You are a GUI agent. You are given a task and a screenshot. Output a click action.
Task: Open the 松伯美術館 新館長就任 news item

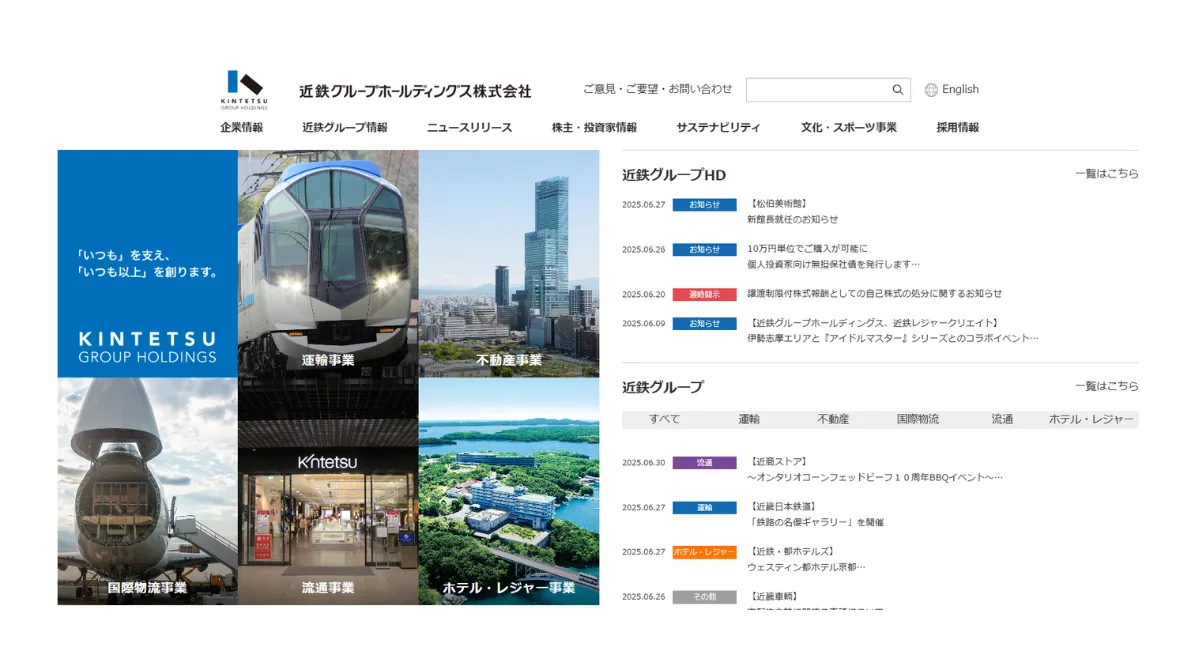click(793, 211)
